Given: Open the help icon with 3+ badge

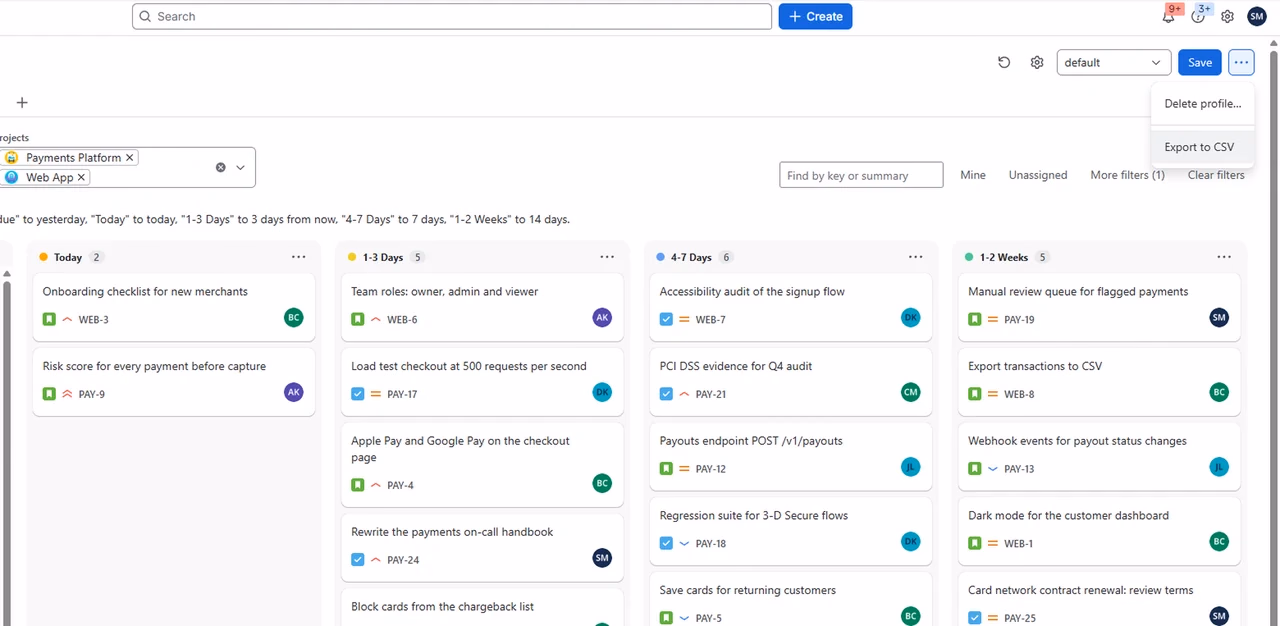Looking at the screenshot, I should coord(1198,17).
